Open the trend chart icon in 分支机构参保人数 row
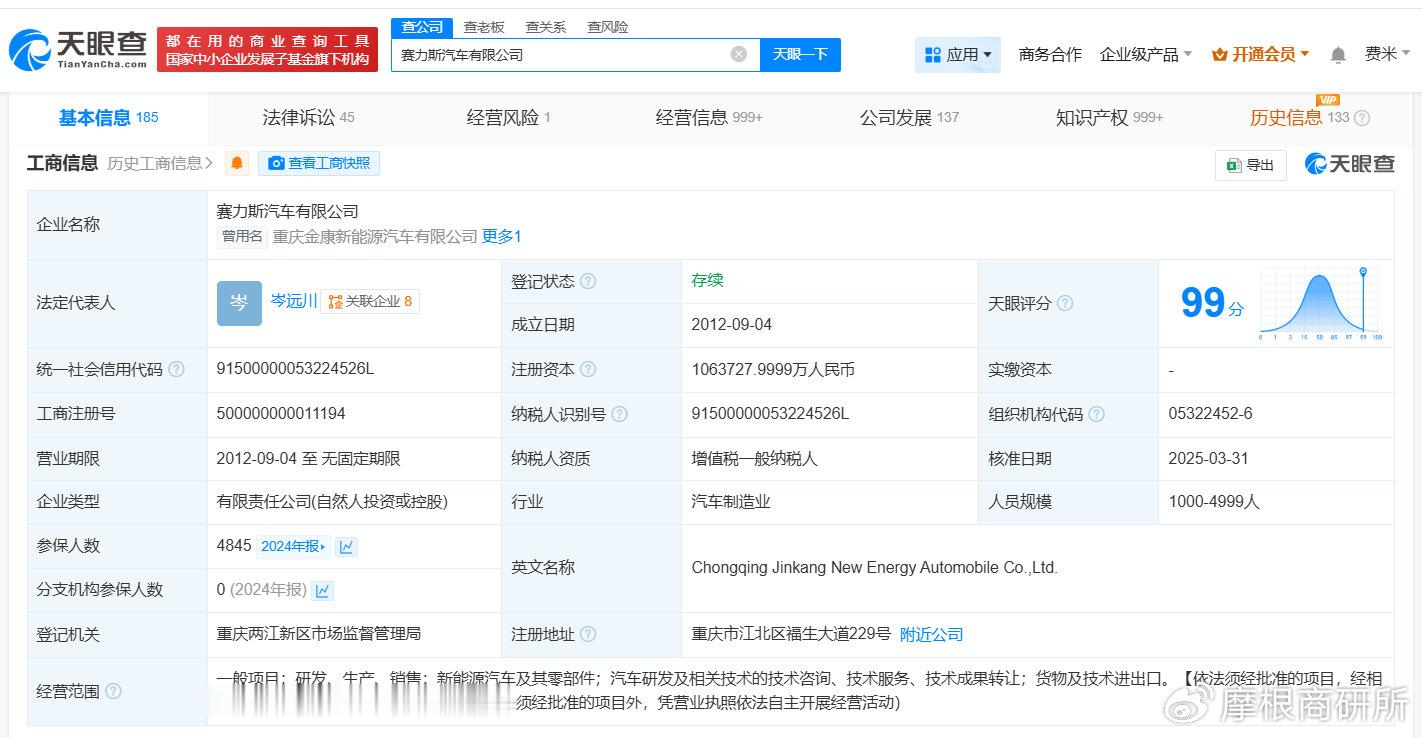The width and height of the screenshot is (1422, 738). coord(322,590)
